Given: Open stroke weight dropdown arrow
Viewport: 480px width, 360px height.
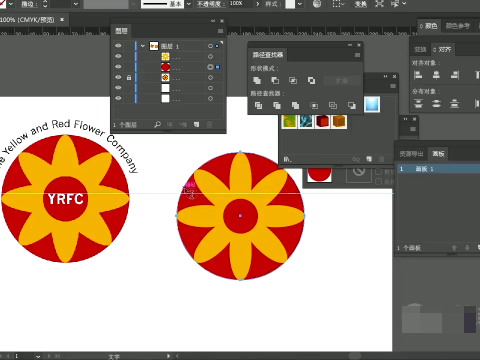Looking at the screenshot, I should pos(76,4).
